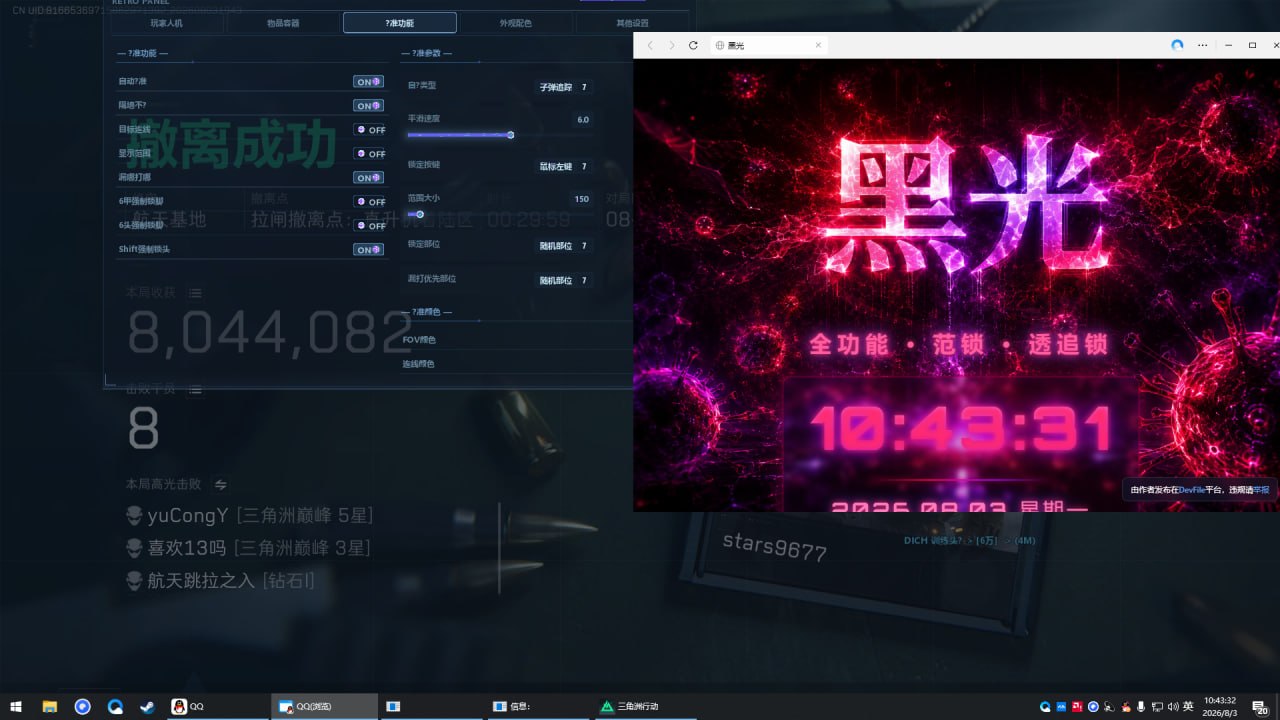Open the 锁定部位 dropdown showing 随机部位
The width and height of the screenshot is (1280, 720).
coord(564,245)
